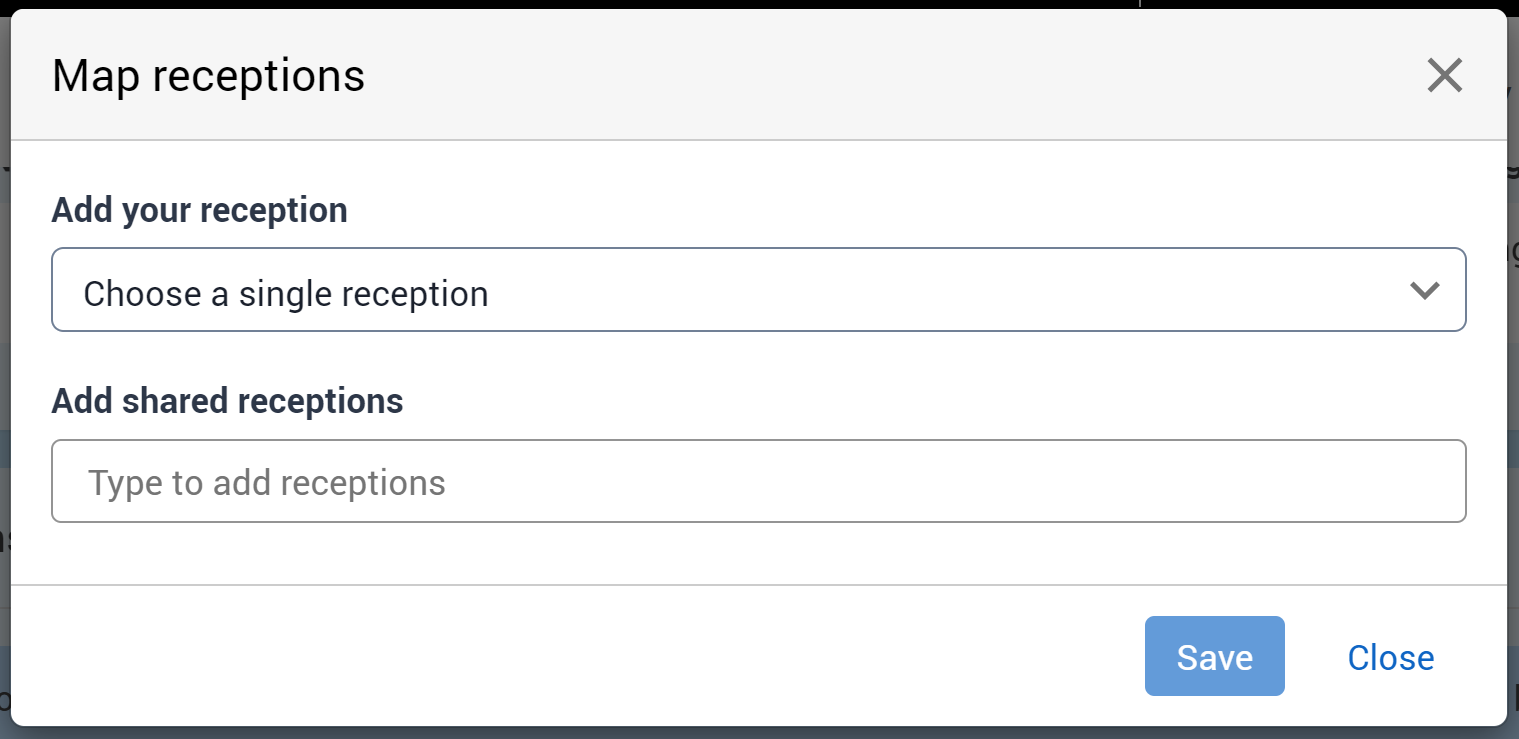Click the "Add shared receptions" label

(x=227, y=401)
